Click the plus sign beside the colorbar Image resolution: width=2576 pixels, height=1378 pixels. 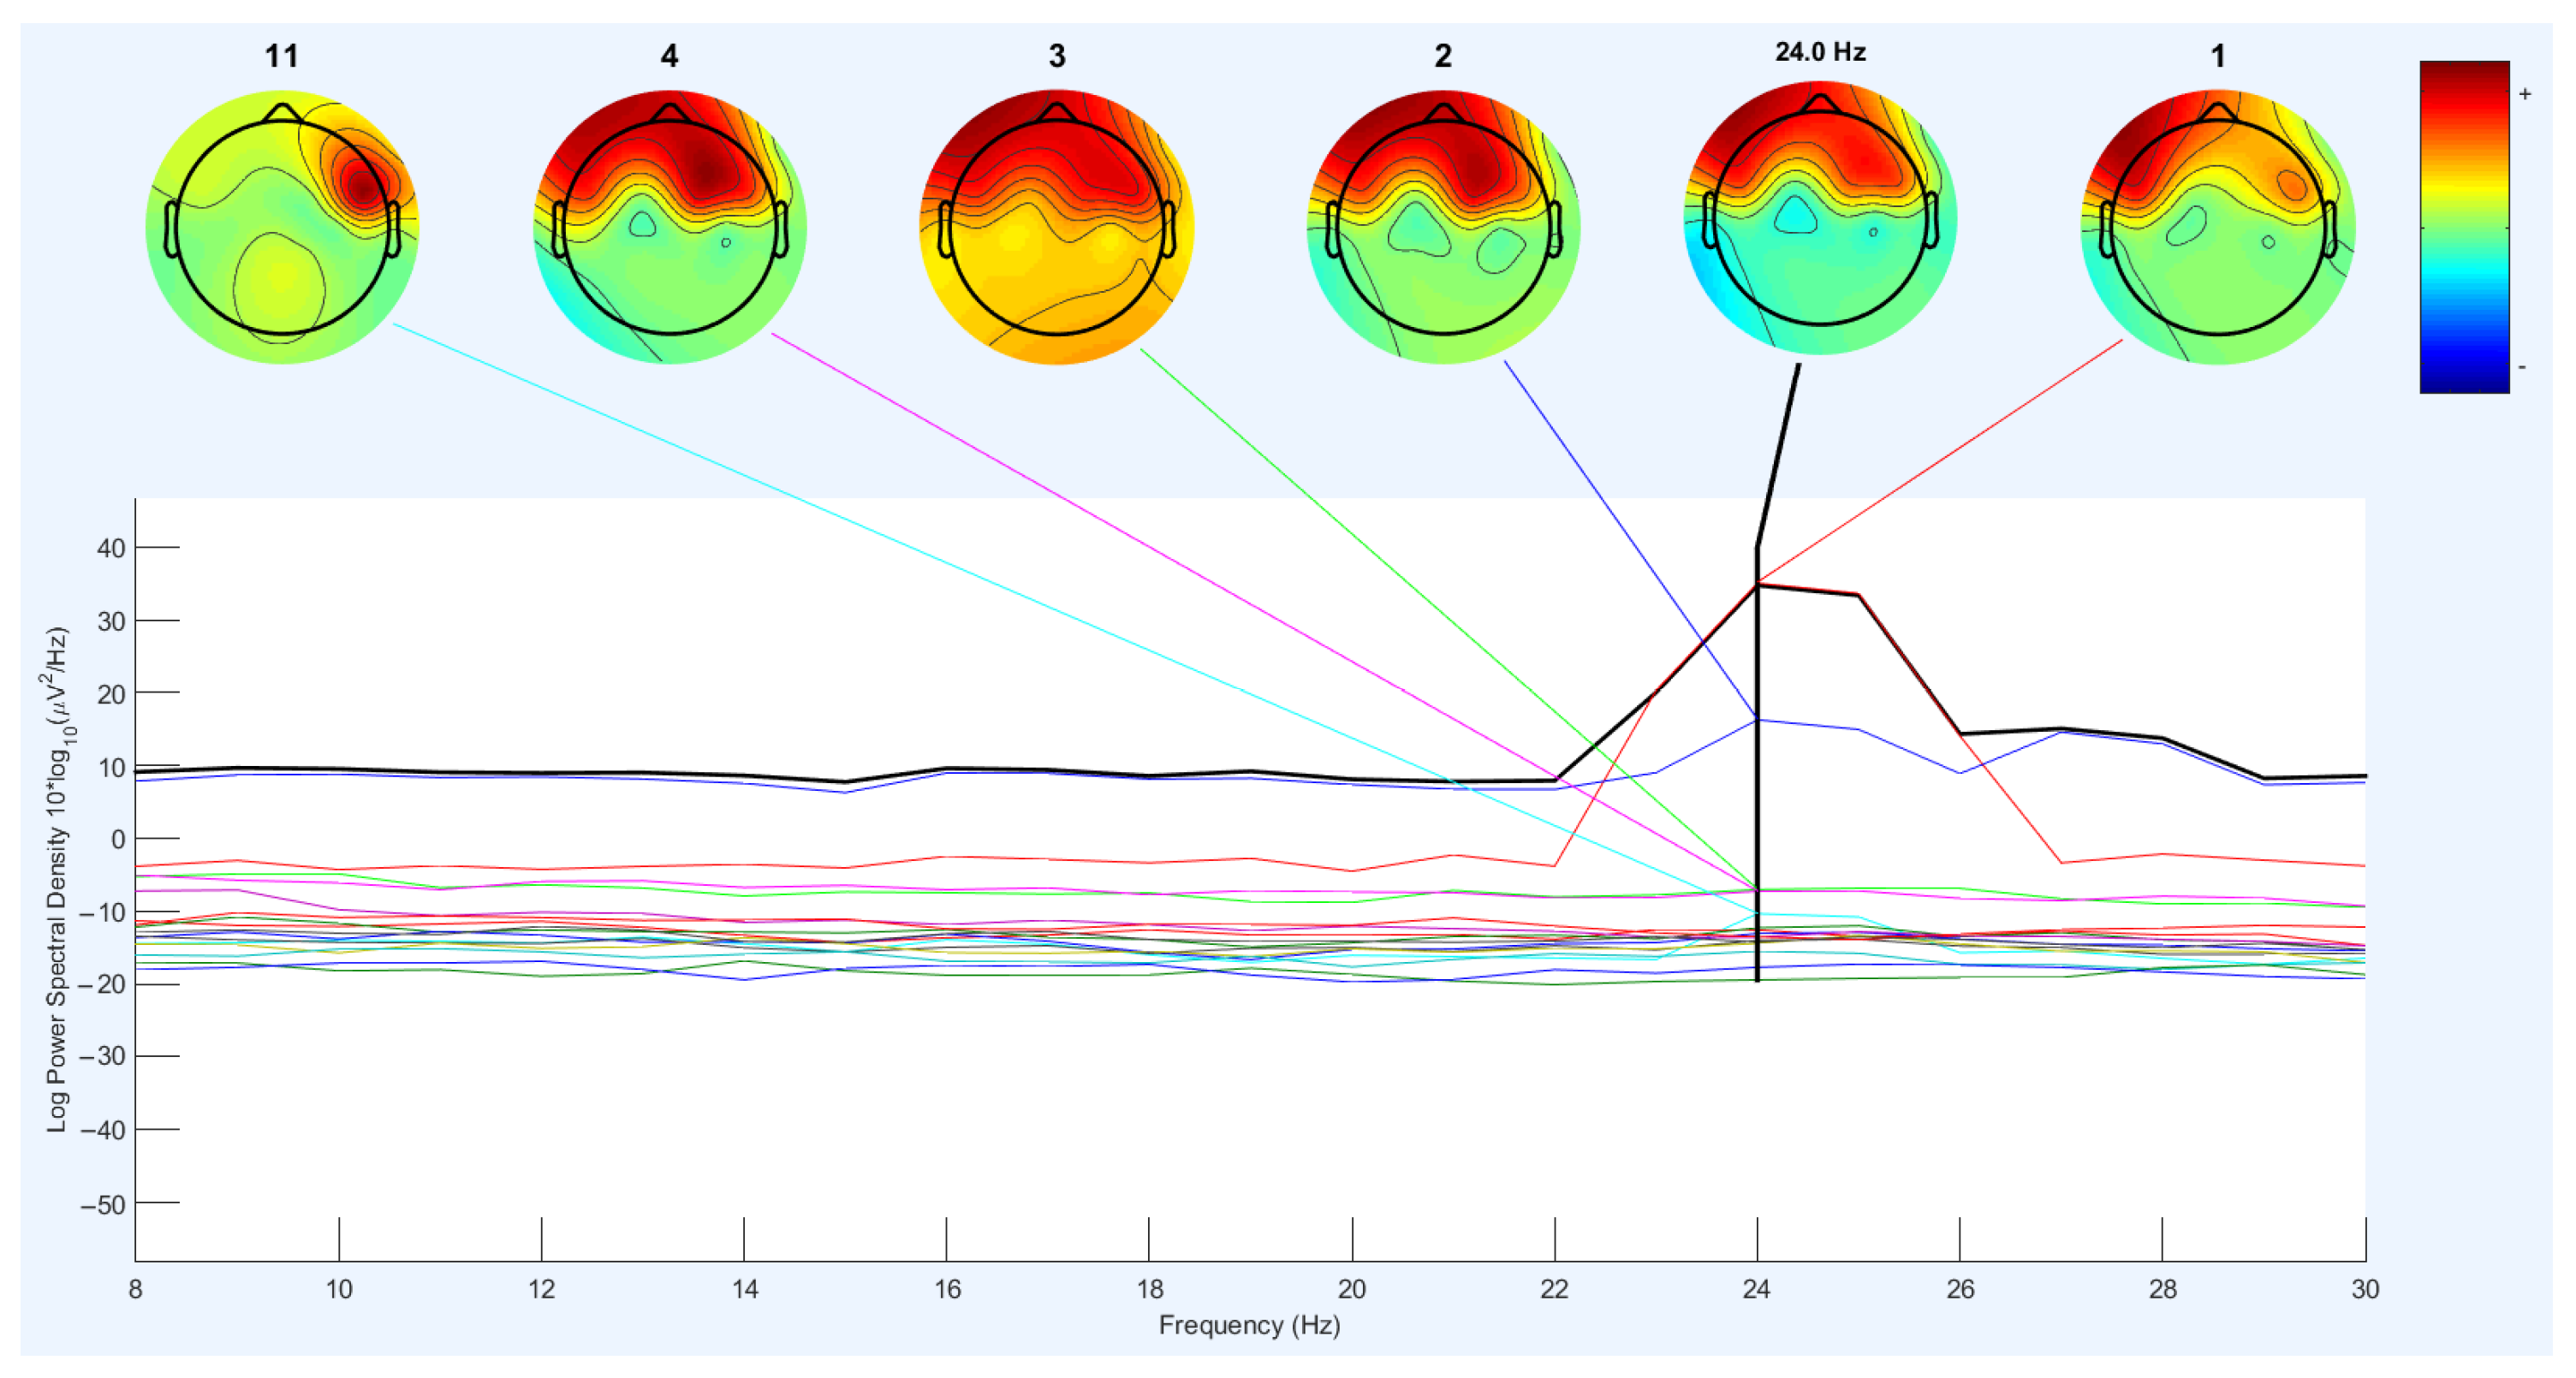[x=2525, y=94]
